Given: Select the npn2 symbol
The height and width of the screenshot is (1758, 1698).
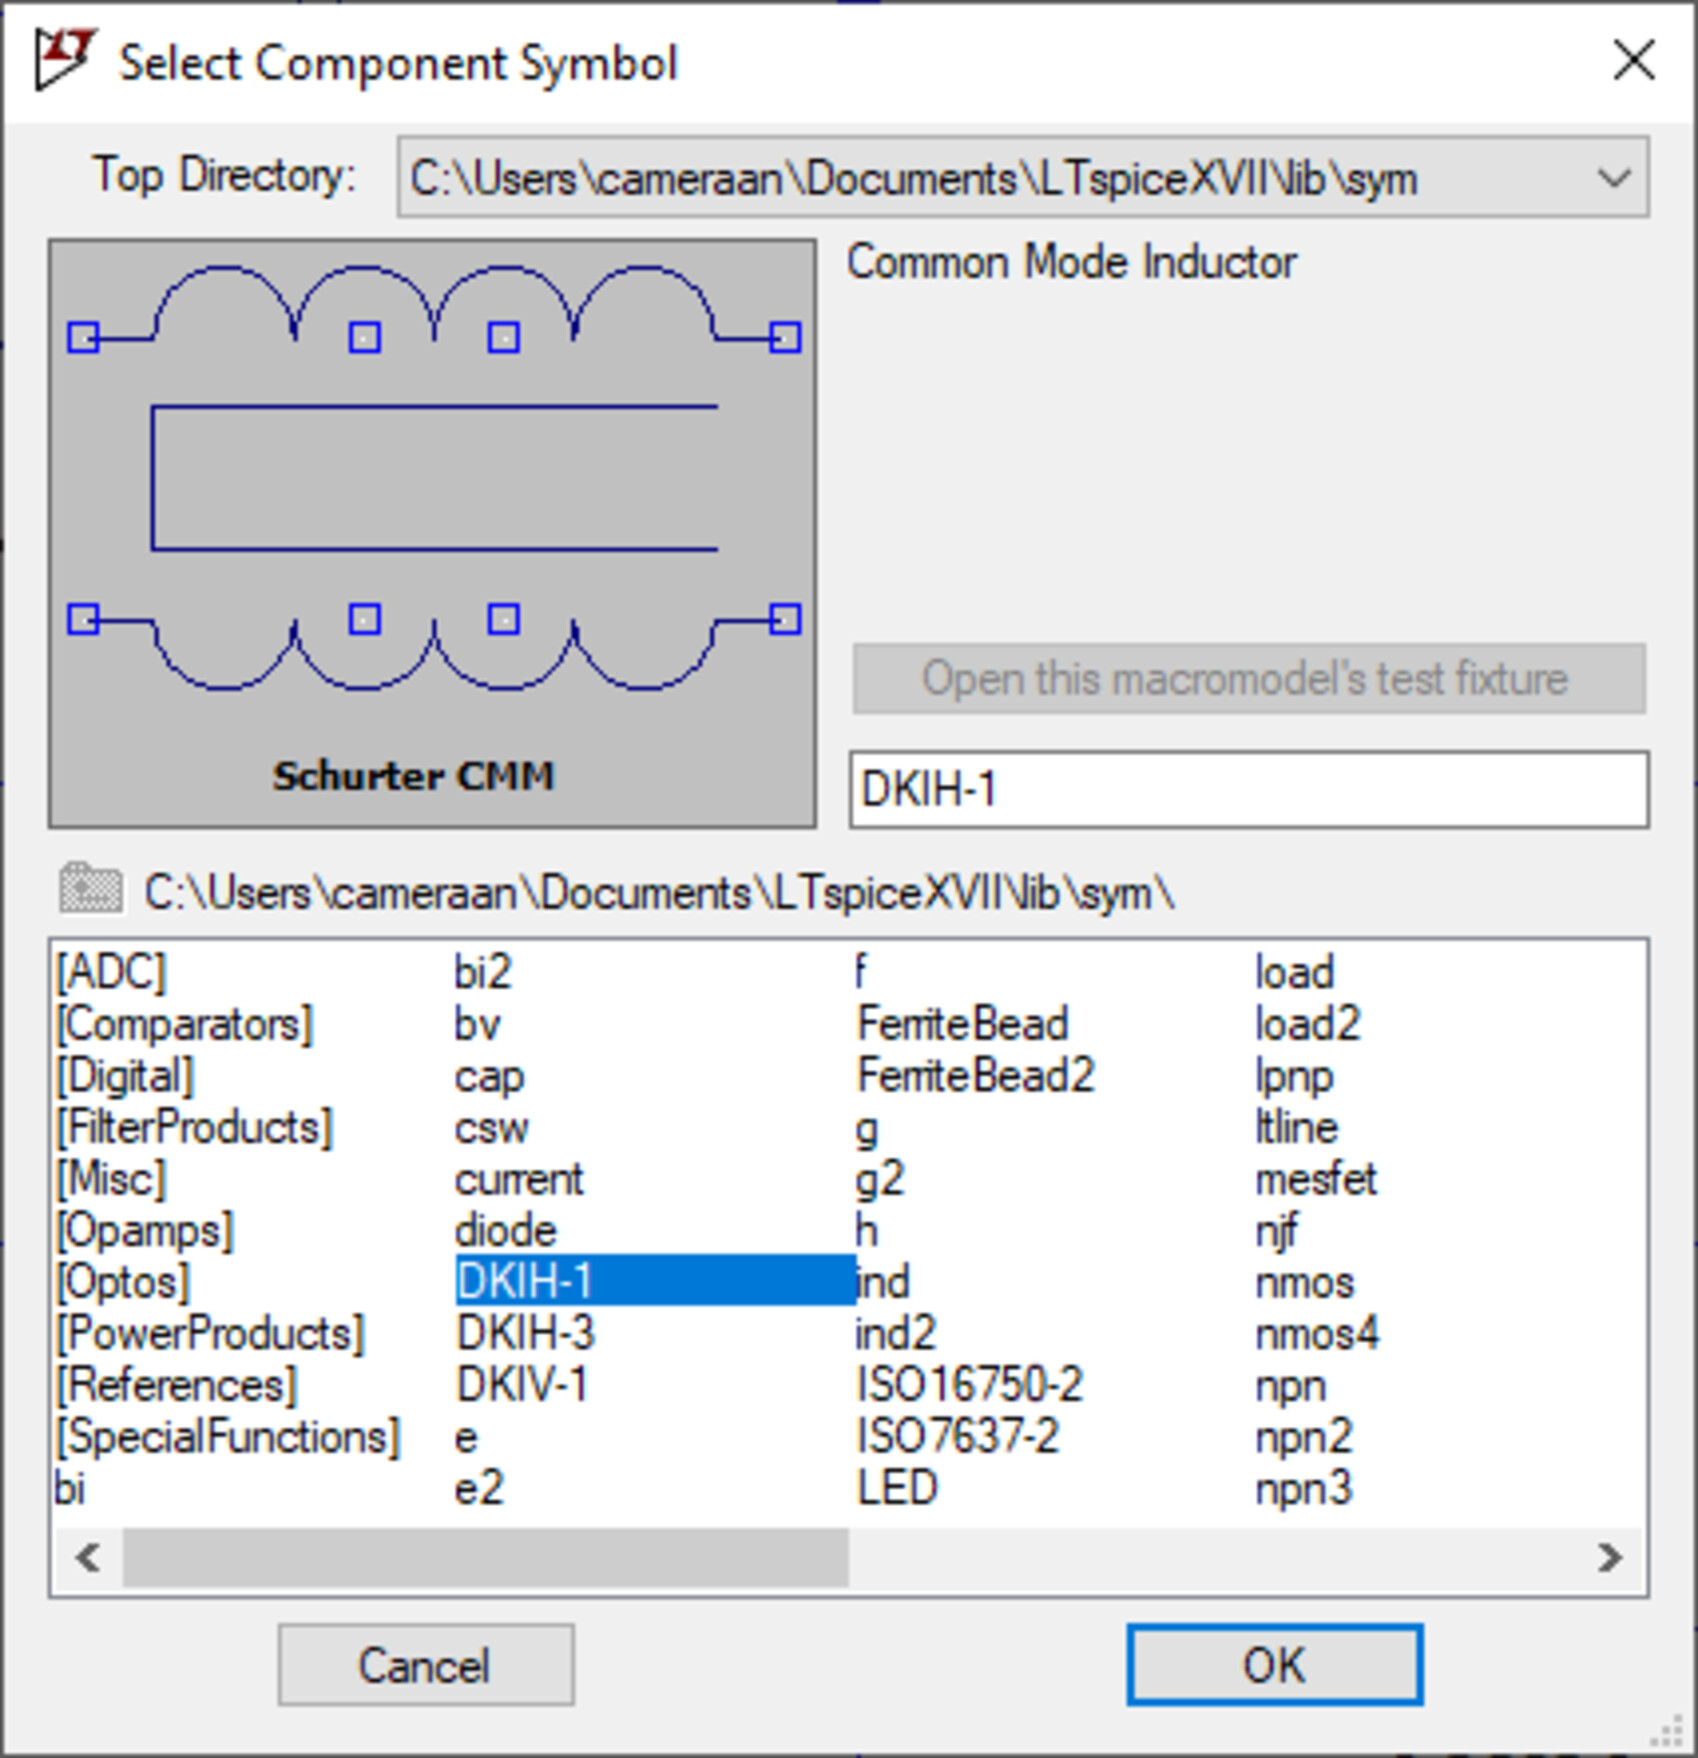Looking at the screenshot, I should [x=1304, y=1437].
